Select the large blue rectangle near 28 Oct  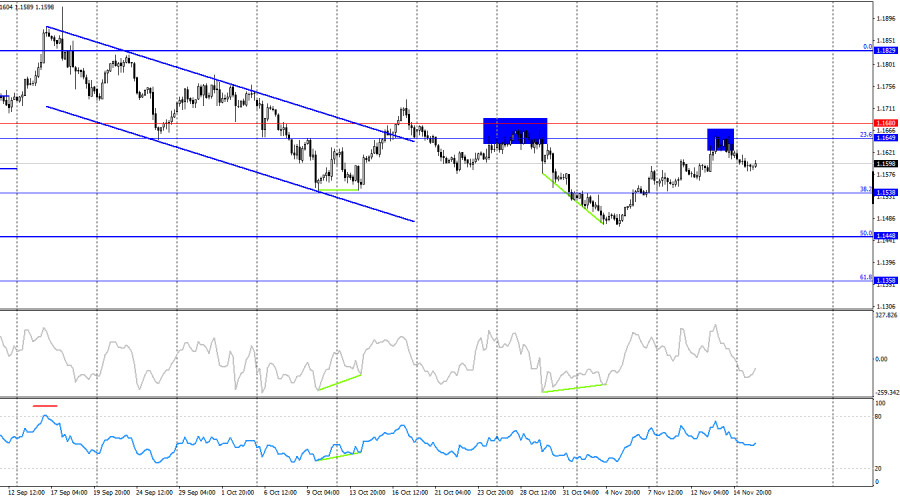[x=515, y=131]
